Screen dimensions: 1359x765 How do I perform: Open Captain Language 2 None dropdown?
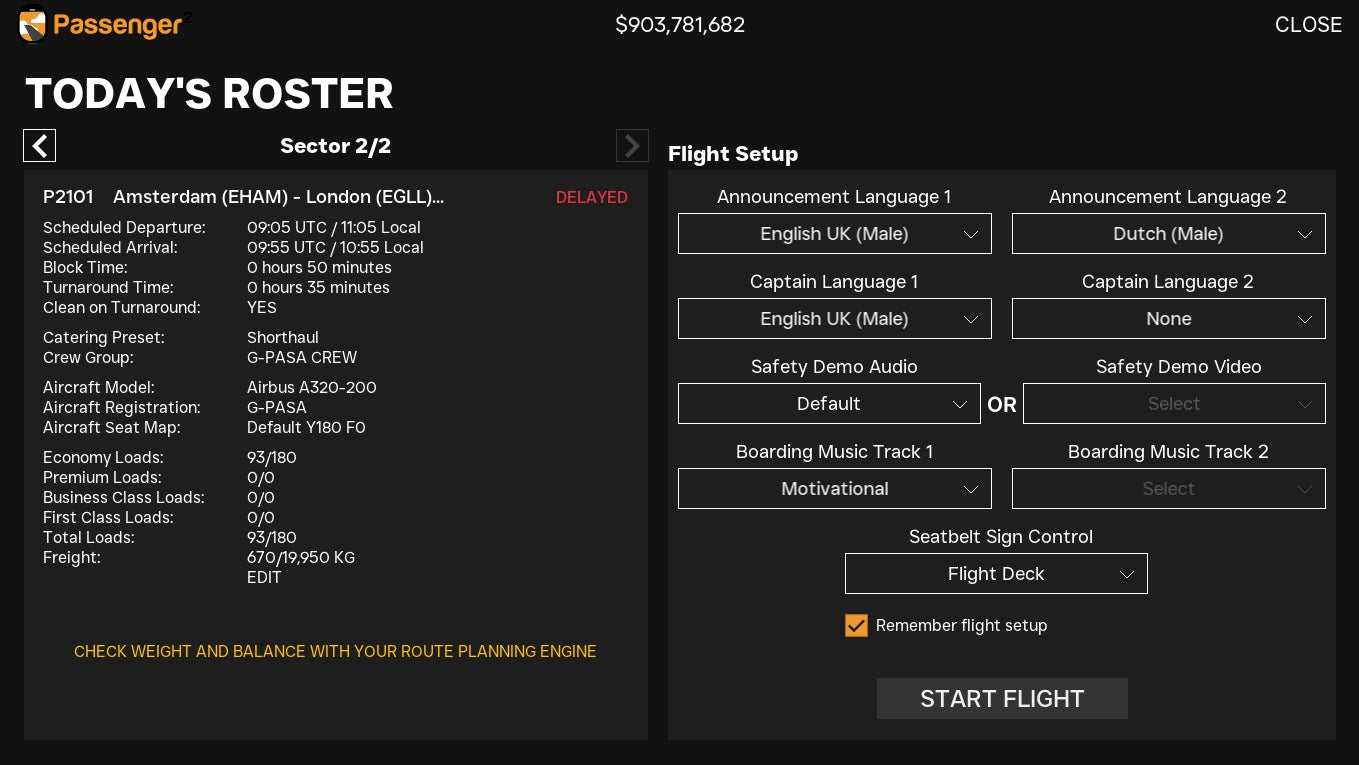pos(1168,319)
